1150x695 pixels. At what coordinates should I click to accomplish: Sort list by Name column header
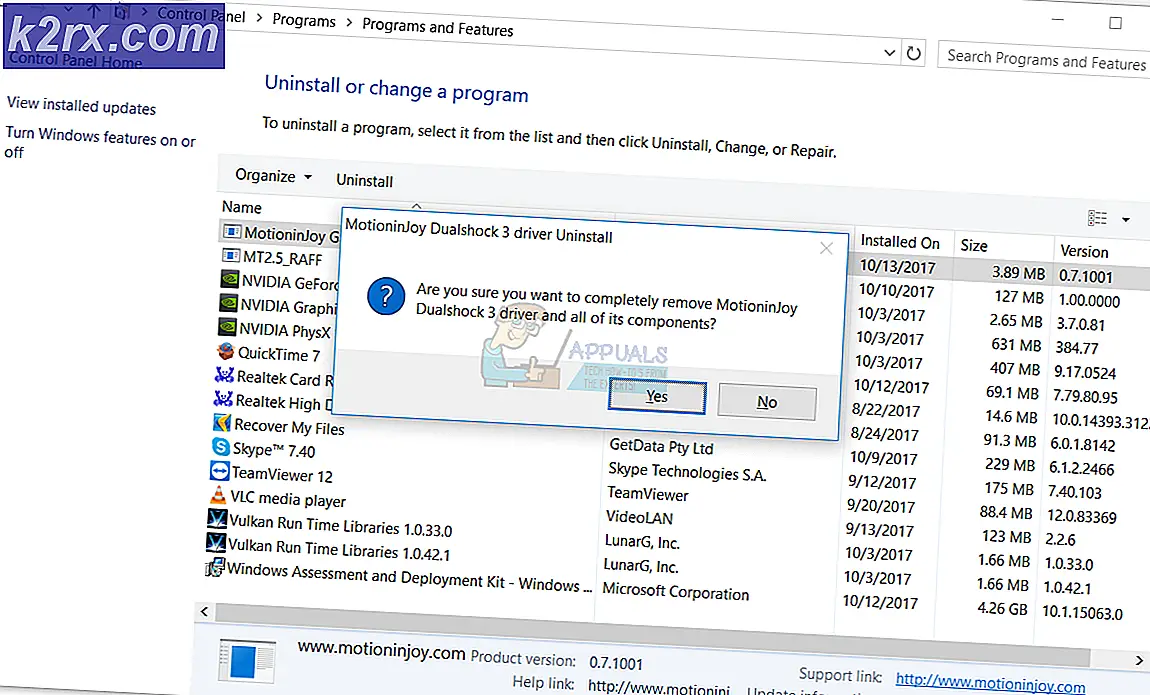[242, 207]
